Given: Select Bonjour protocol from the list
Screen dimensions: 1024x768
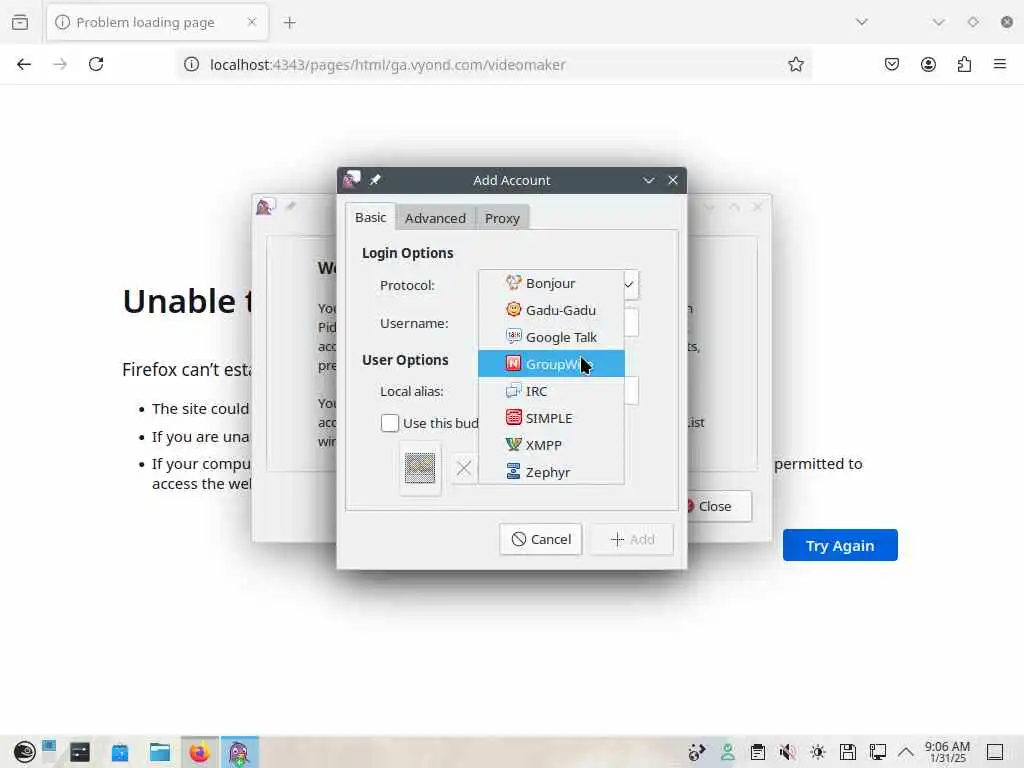Looking at the screenshot, I should (x=551, y=283).
